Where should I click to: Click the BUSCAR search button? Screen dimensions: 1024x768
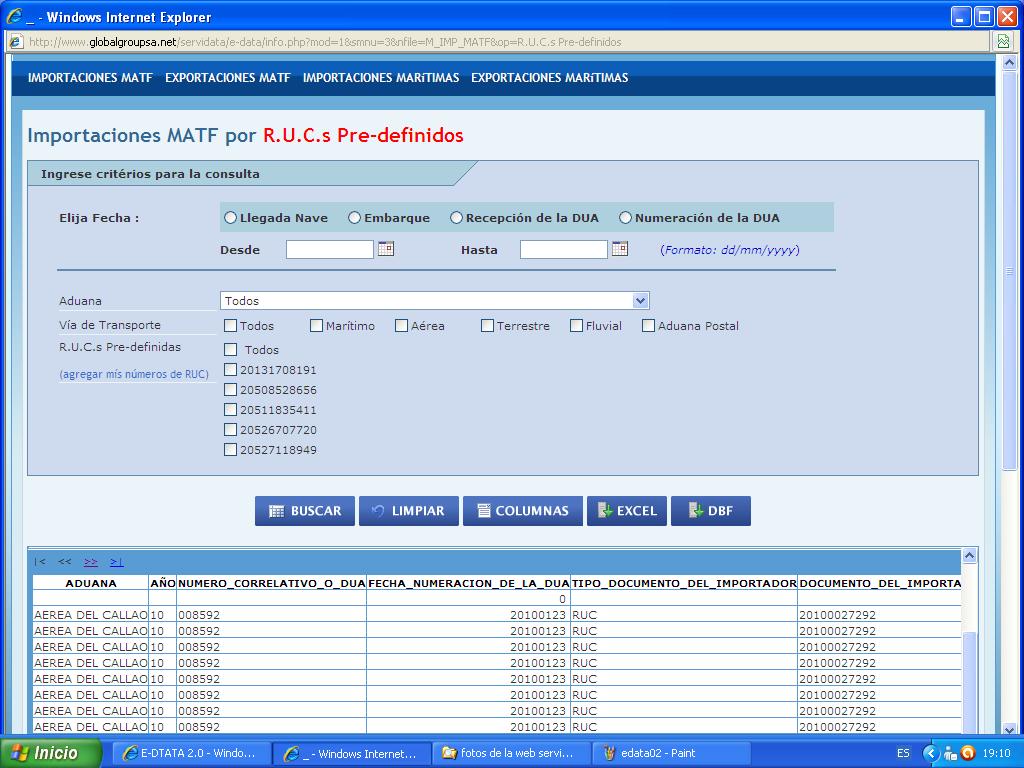click(305, 511)
